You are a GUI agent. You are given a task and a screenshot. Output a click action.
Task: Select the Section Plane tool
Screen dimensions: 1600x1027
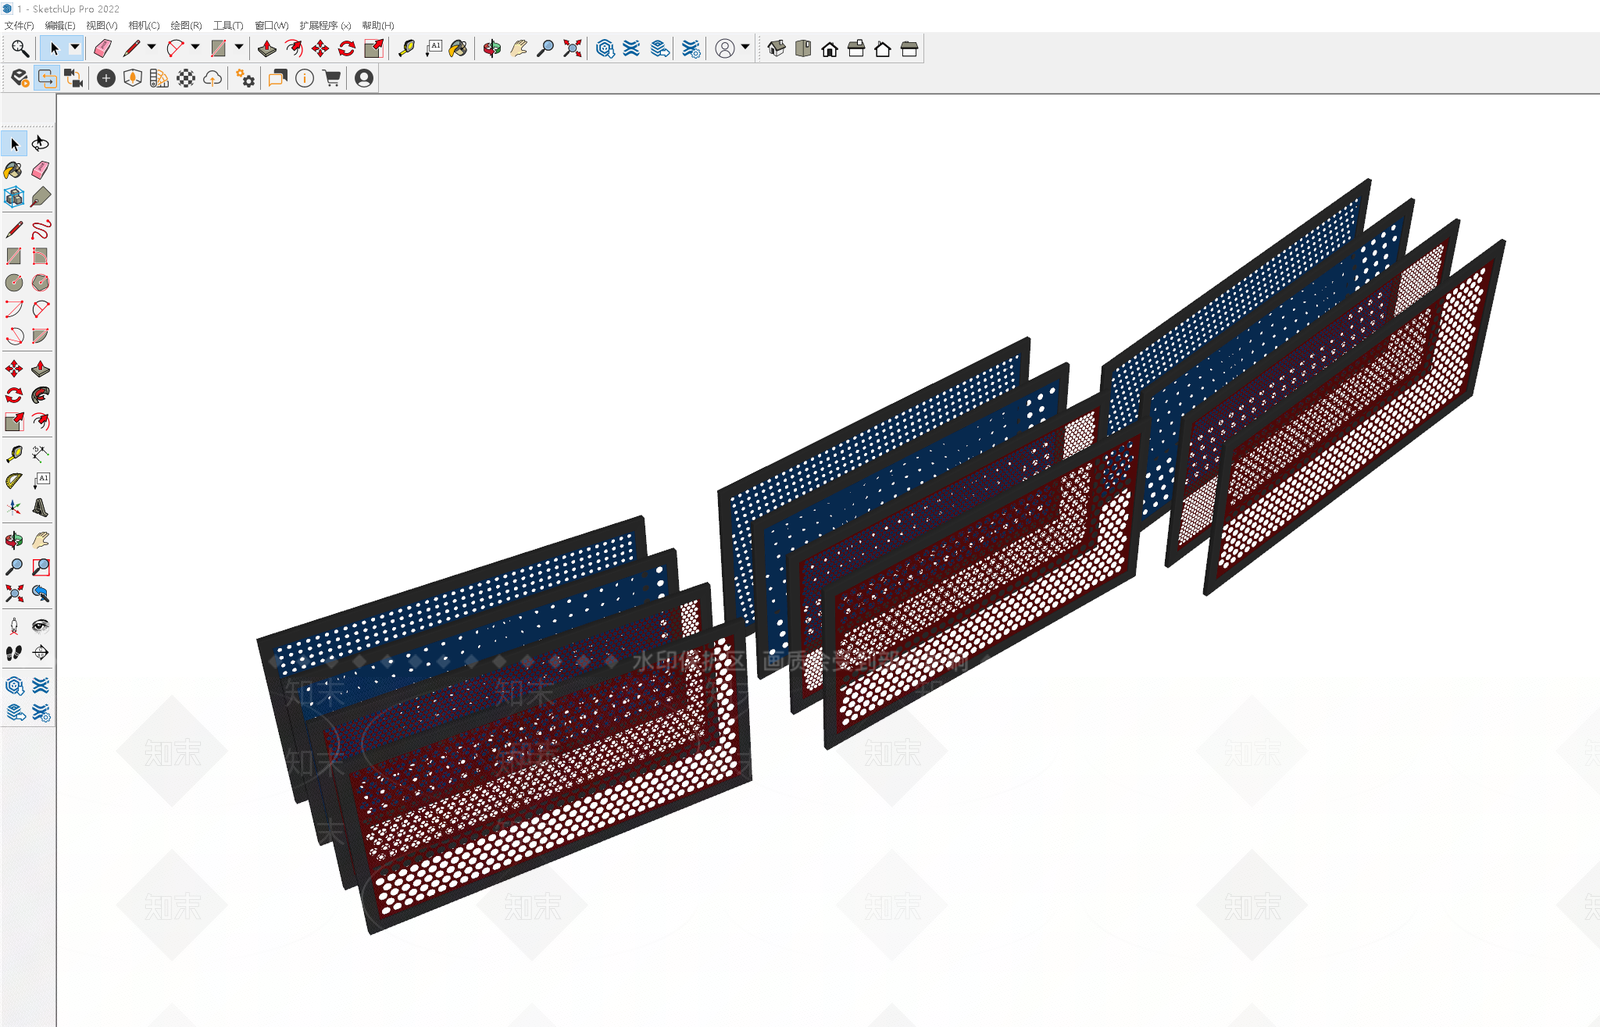[x=40, y=653]
